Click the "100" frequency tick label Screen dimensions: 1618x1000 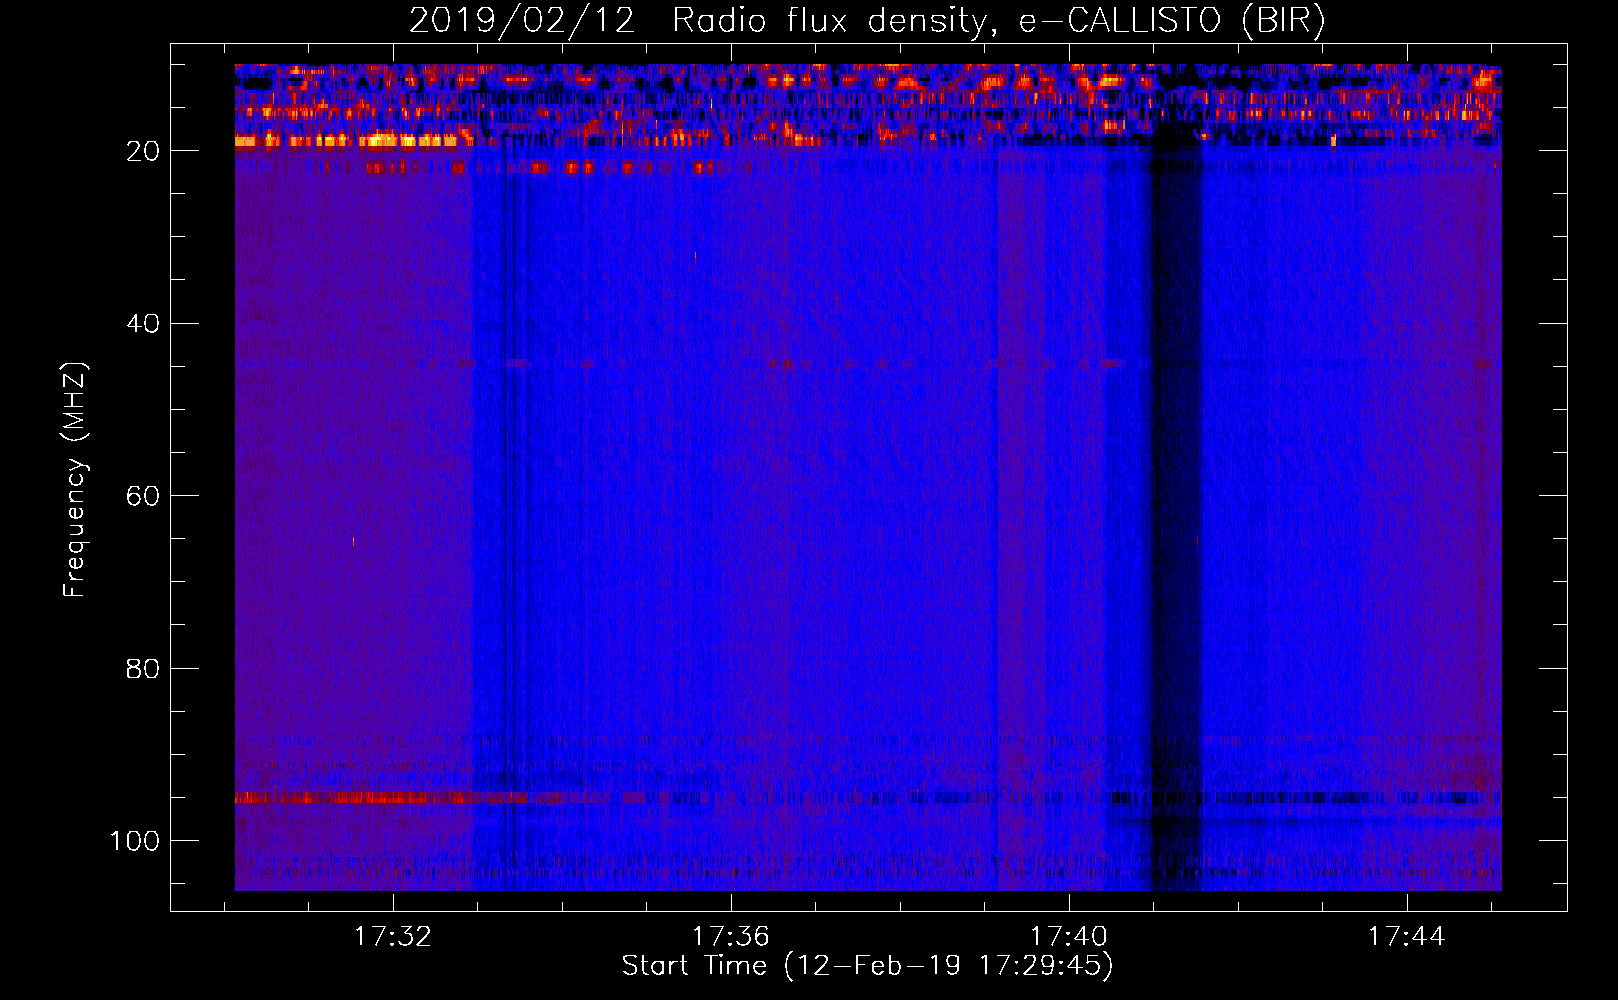135,841
